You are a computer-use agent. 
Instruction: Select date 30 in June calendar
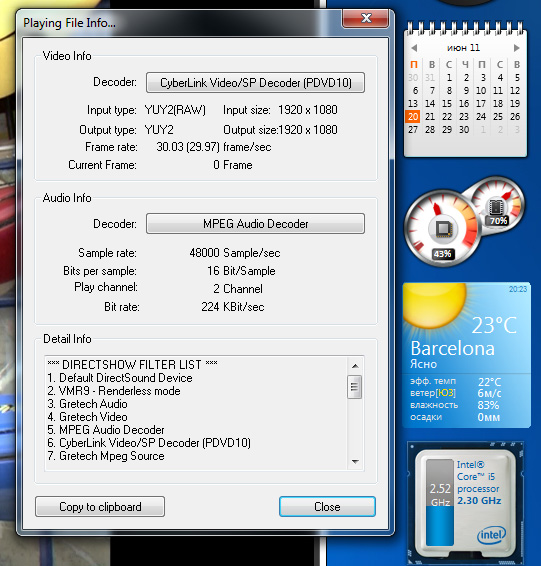tap(464, 130)
